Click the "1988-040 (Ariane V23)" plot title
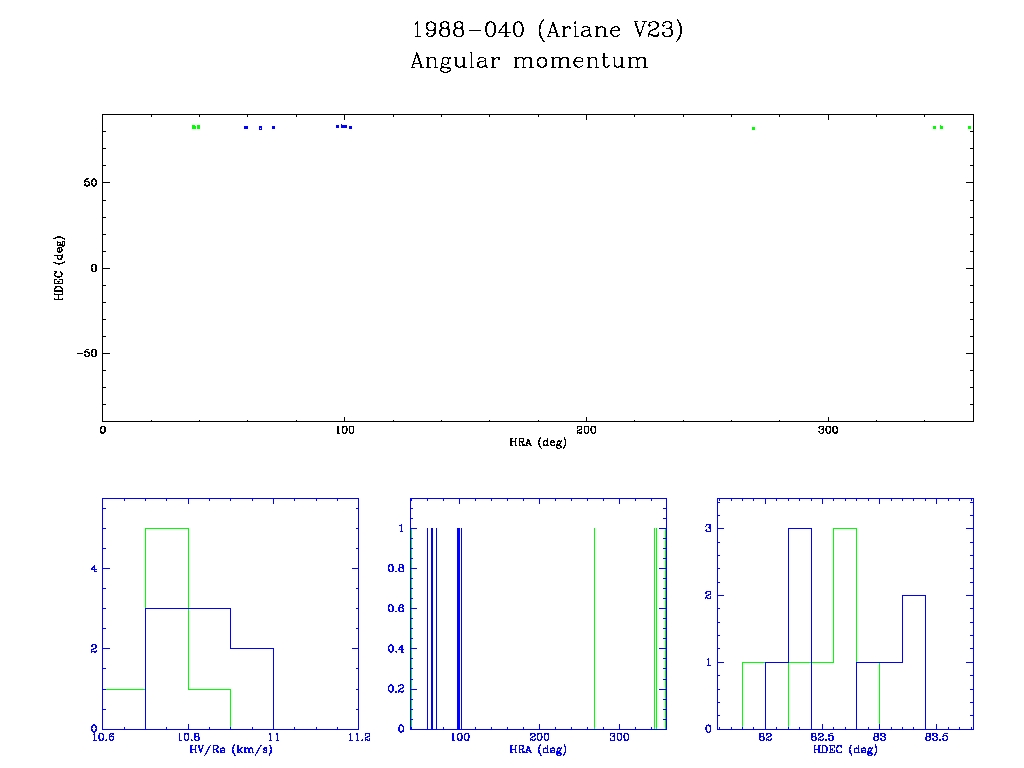1024x768 pixels. coord(547,31)
